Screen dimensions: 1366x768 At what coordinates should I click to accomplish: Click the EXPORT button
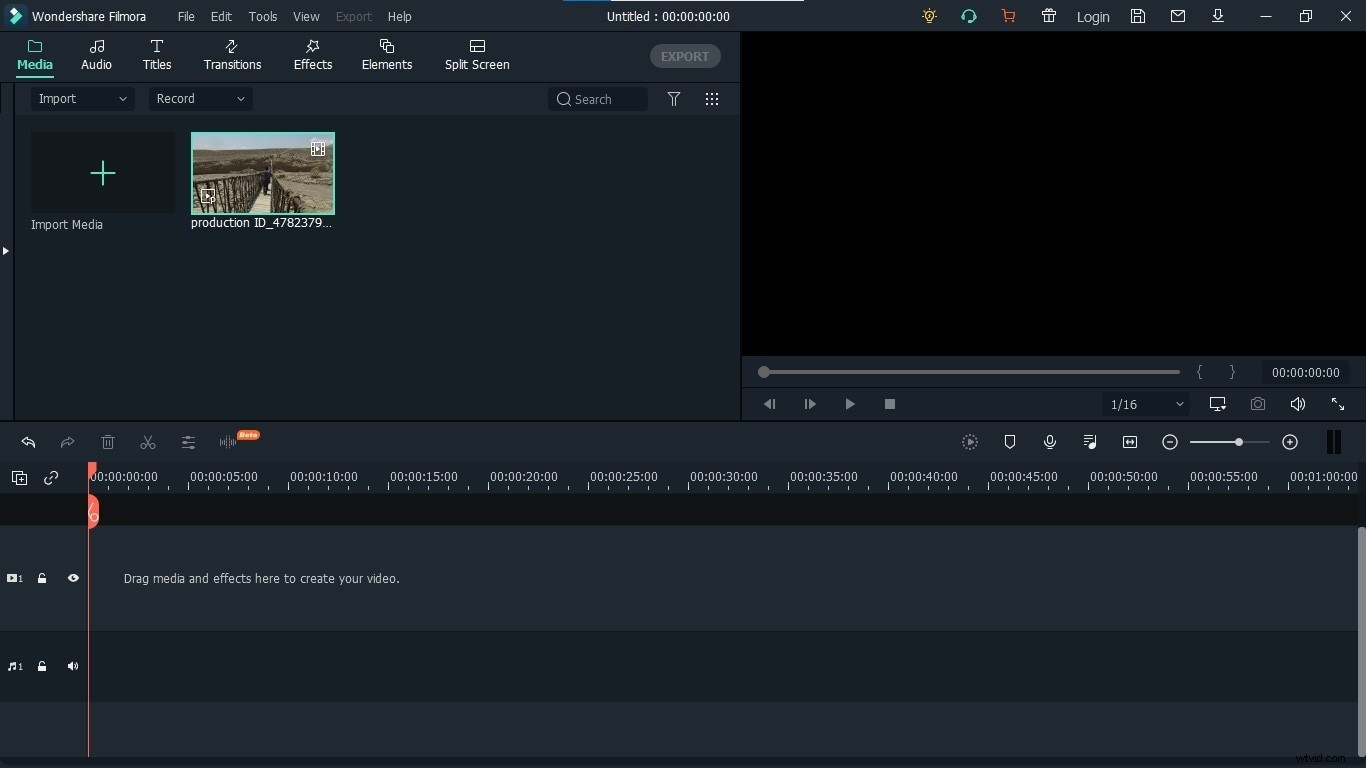(684, 56)
